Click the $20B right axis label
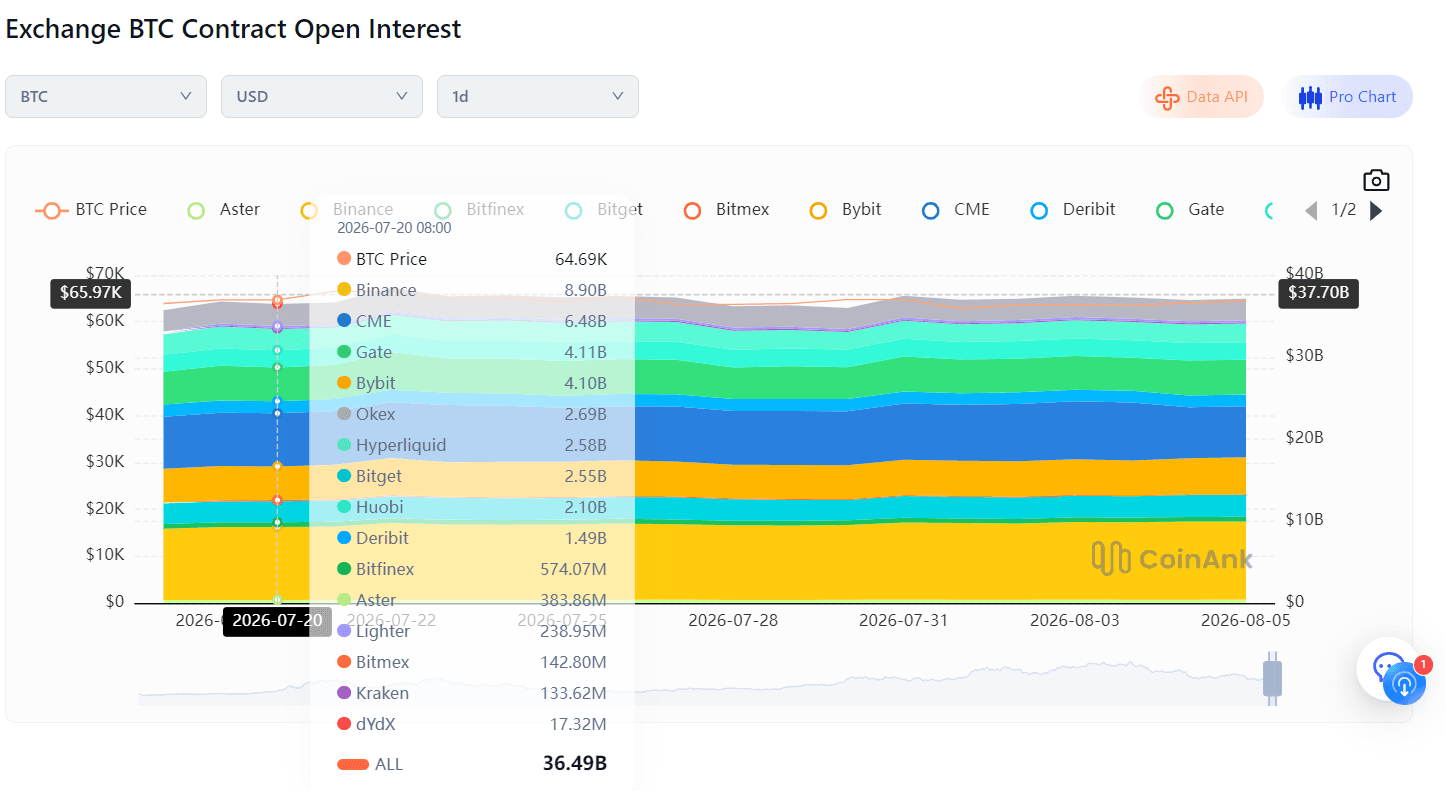1446x791 pixels. click(x=1305, y=438)
